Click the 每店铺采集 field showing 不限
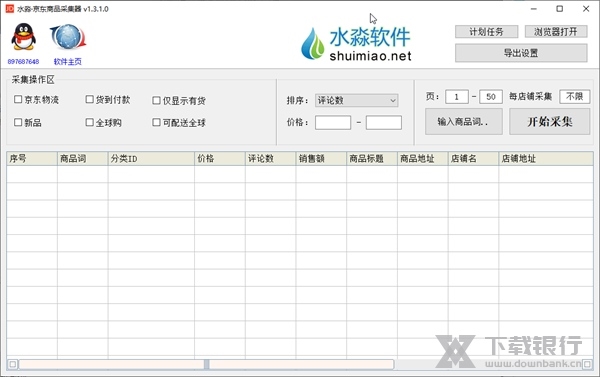This screenshot has height=377, width=600. pos(574,96)
